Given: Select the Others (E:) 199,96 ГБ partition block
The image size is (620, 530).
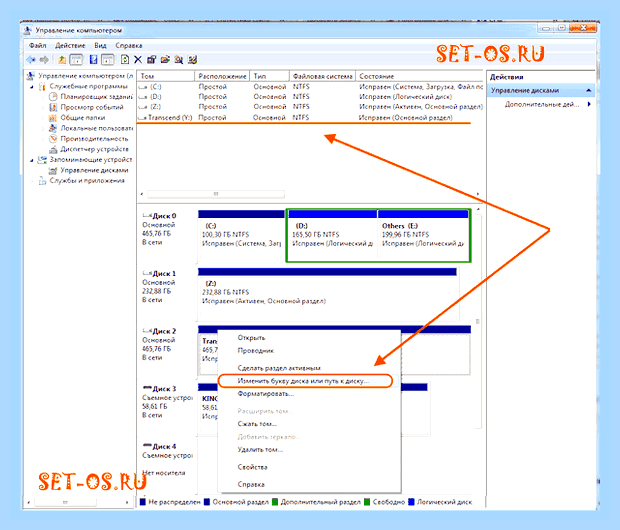Looking at the screenshot, I should point(423,236).
